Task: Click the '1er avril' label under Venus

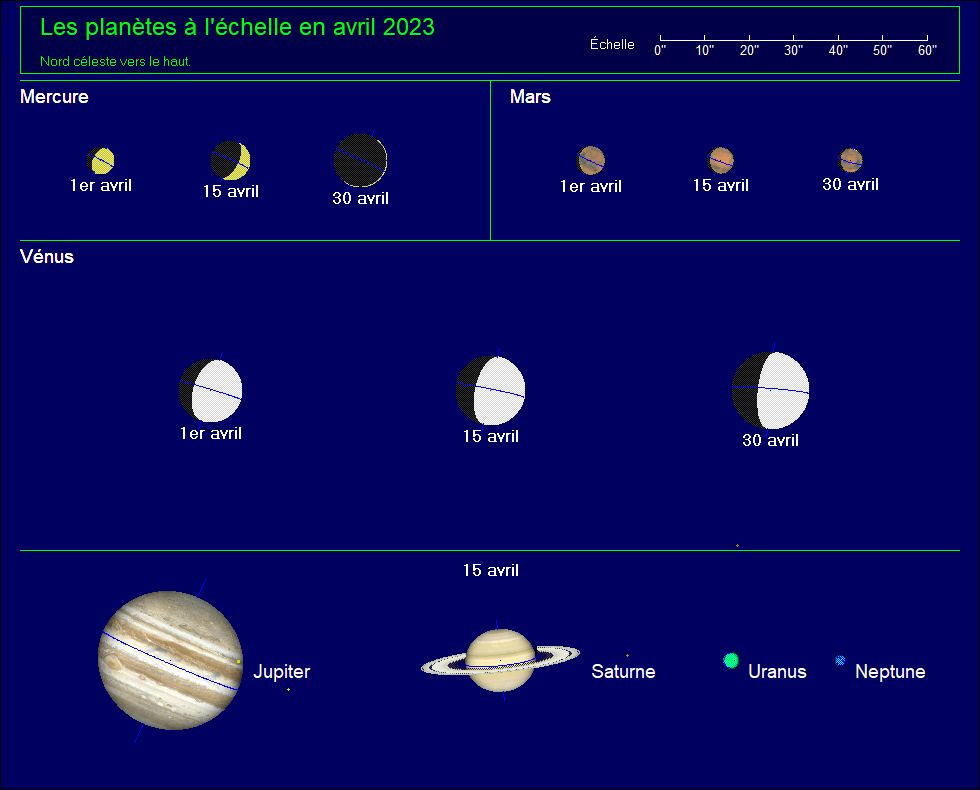Action: [x=211, y=433]
